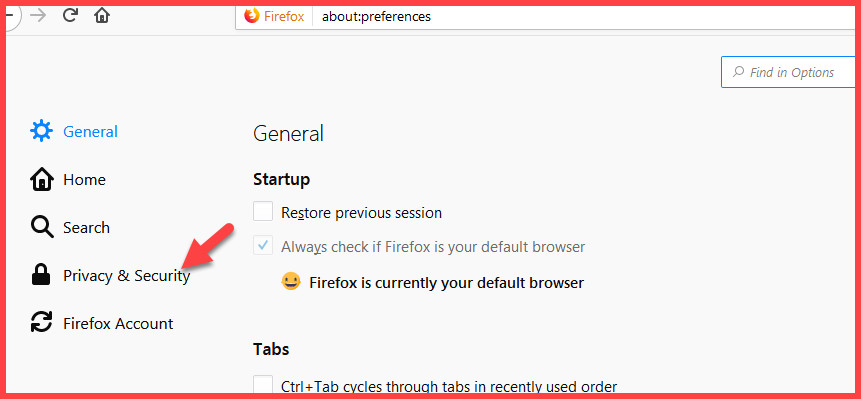Image resolution: width=861 pixels, height=399 pixels.
Task: Open the Firefox Account category
Action: tap(118, 323)
